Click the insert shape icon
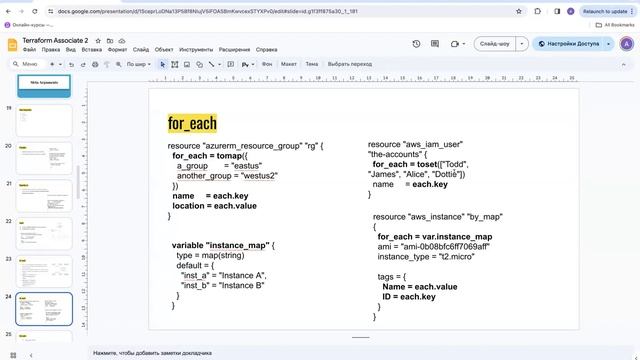The height and width of the screenshot is (360, 640). [199, 64]
